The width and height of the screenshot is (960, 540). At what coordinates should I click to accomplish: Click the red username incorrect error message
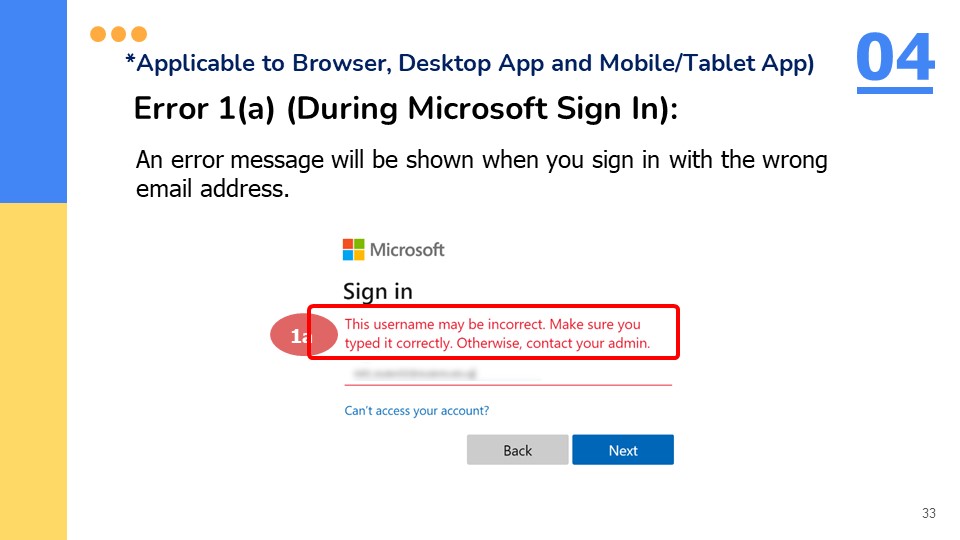point(497,334)
